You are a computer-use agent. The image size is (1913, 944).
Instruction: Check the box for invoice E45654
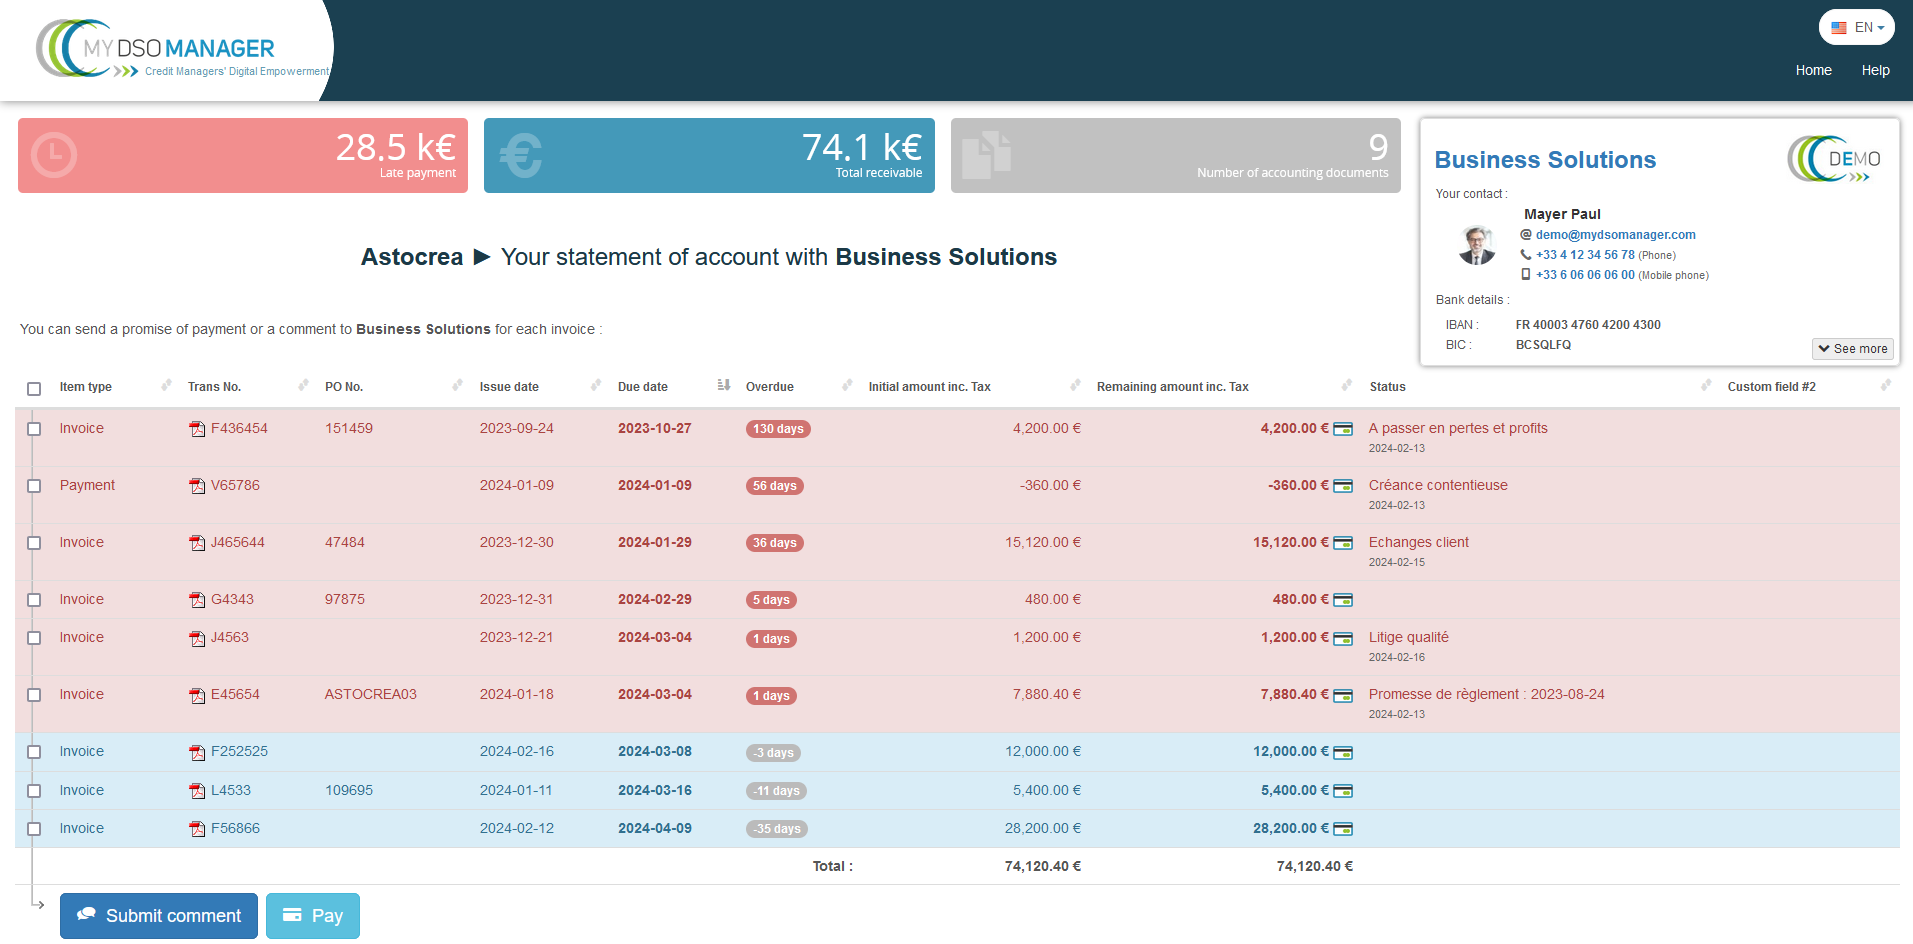point(34,695)
